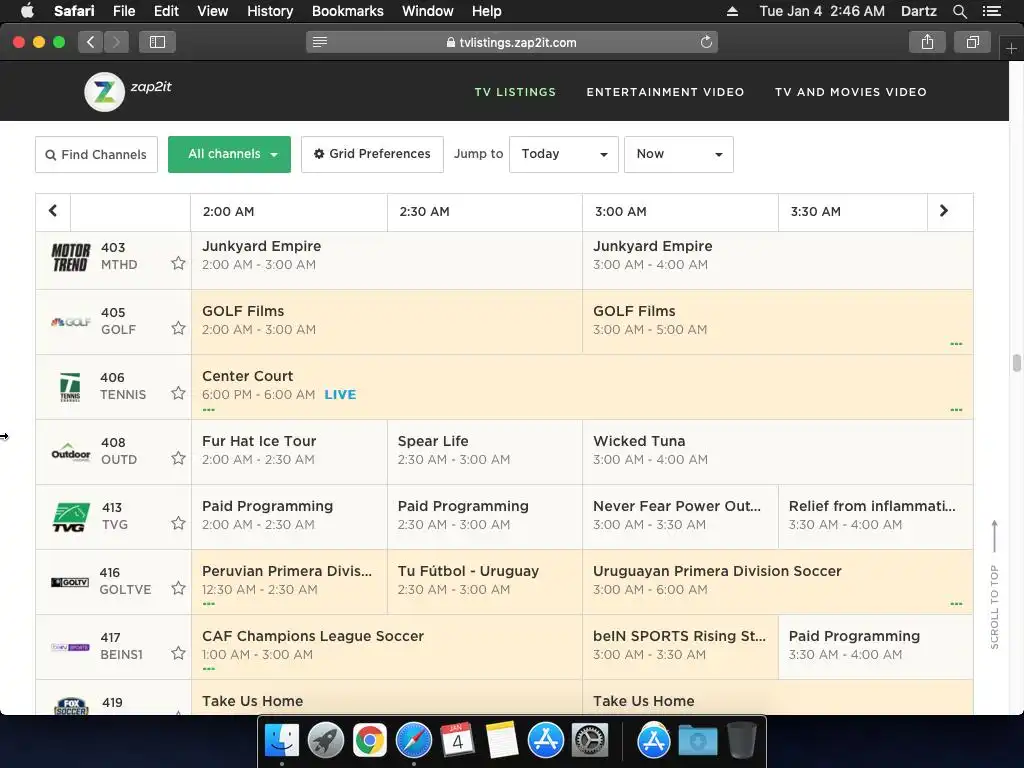The image size is (1024, 768).
Task: Open a new tab with plus button
Action: click(1011, 48)
